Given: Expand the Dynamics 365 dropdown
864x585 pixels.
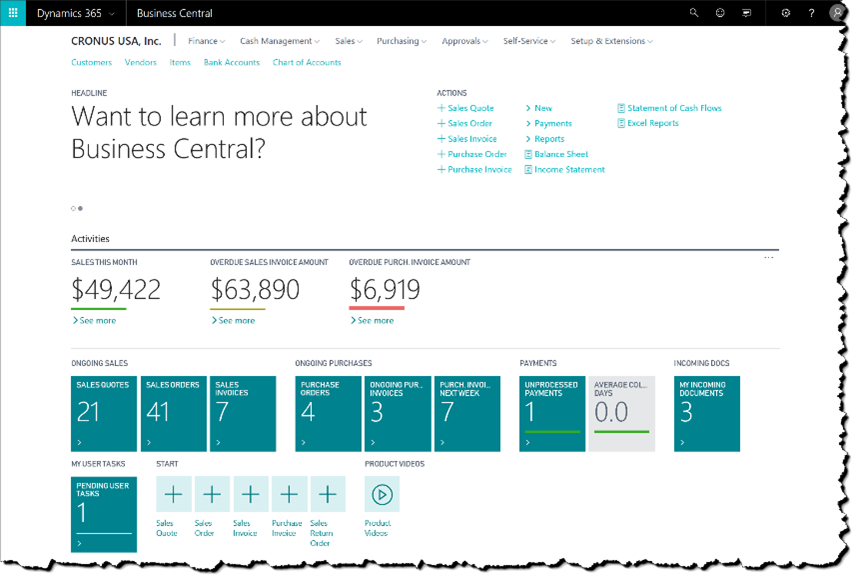Looking at the screenshot, I should pyautogui.click(x=76, y=13).
